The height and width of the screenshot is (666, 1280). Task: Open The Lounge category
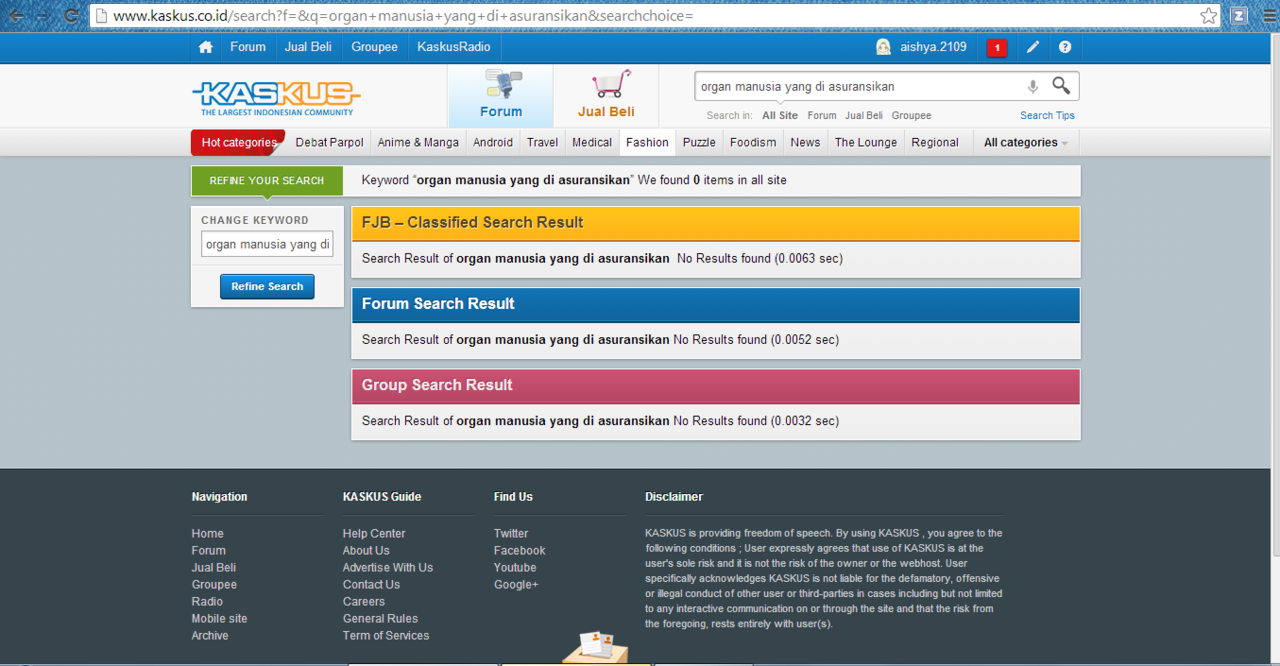866,142
